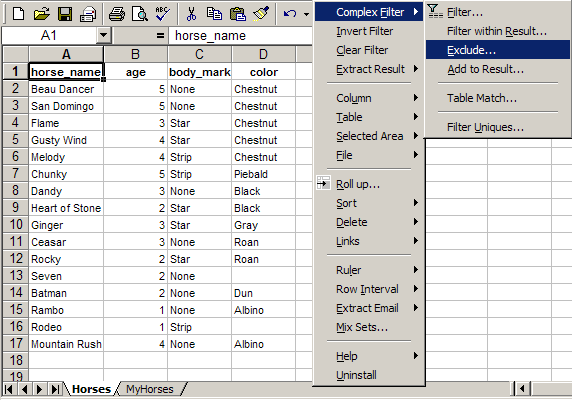
Task: Choose Filter... in the submenu
Action: (498, 12)
